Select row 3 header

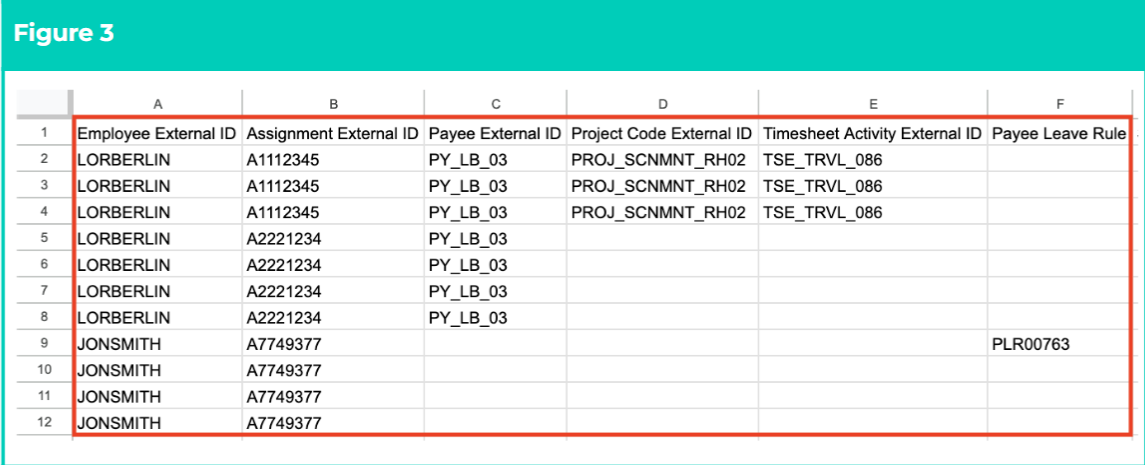click(44, 186)
